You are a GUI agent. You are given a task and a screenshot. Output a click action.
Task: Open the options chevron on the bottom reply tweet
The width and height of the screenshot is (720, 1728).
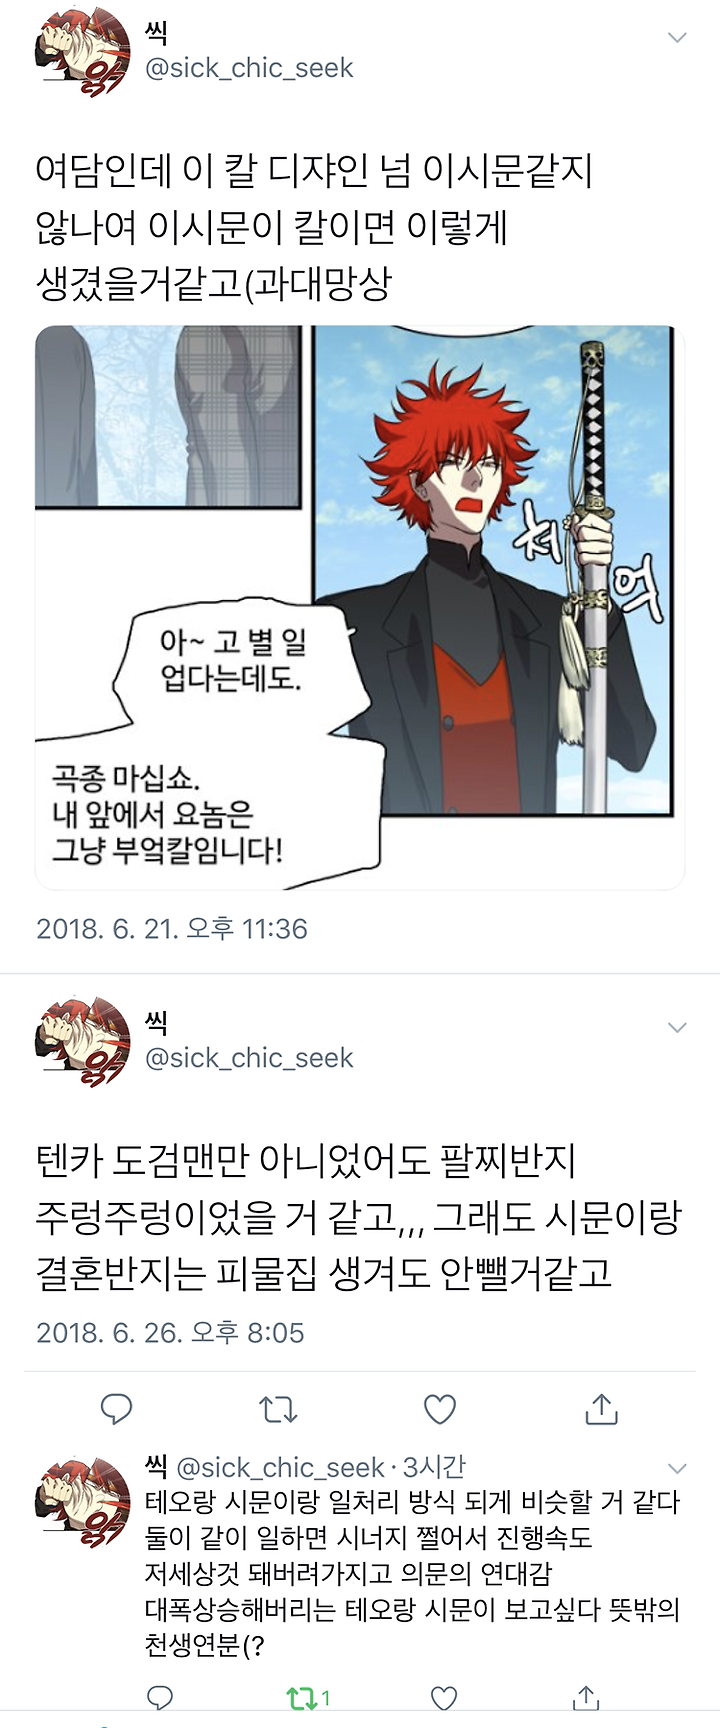coord(677,1469)
